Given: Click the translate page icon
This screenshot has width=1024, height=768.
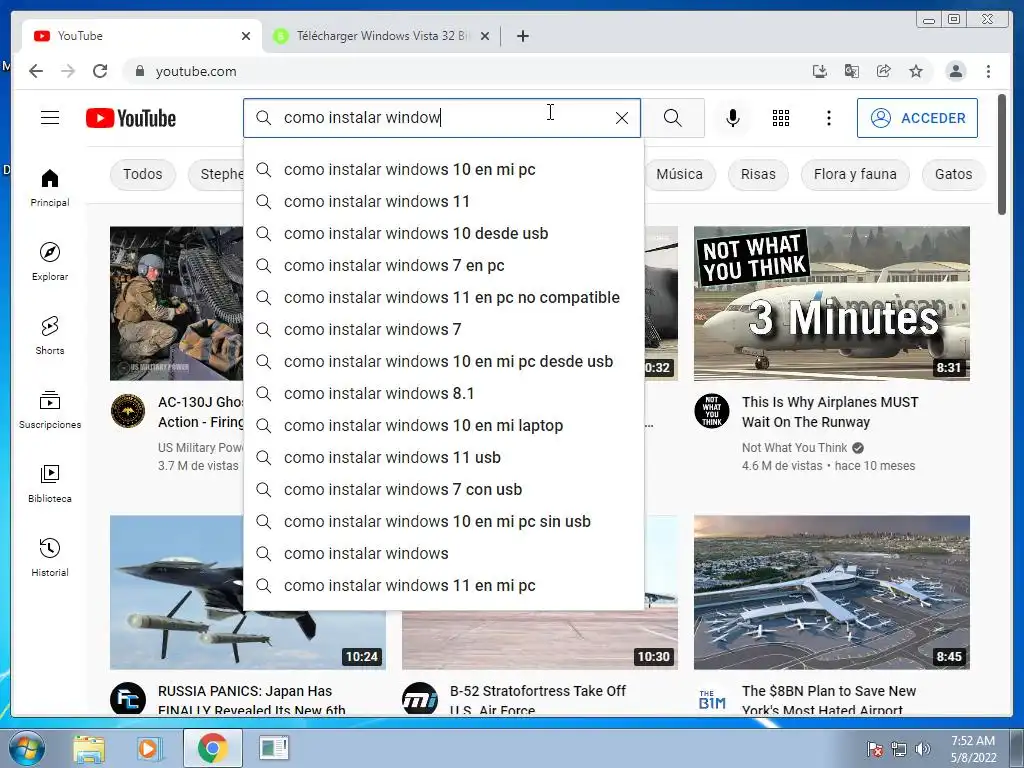Looking at the screenshot, I should tap(852, 71).
